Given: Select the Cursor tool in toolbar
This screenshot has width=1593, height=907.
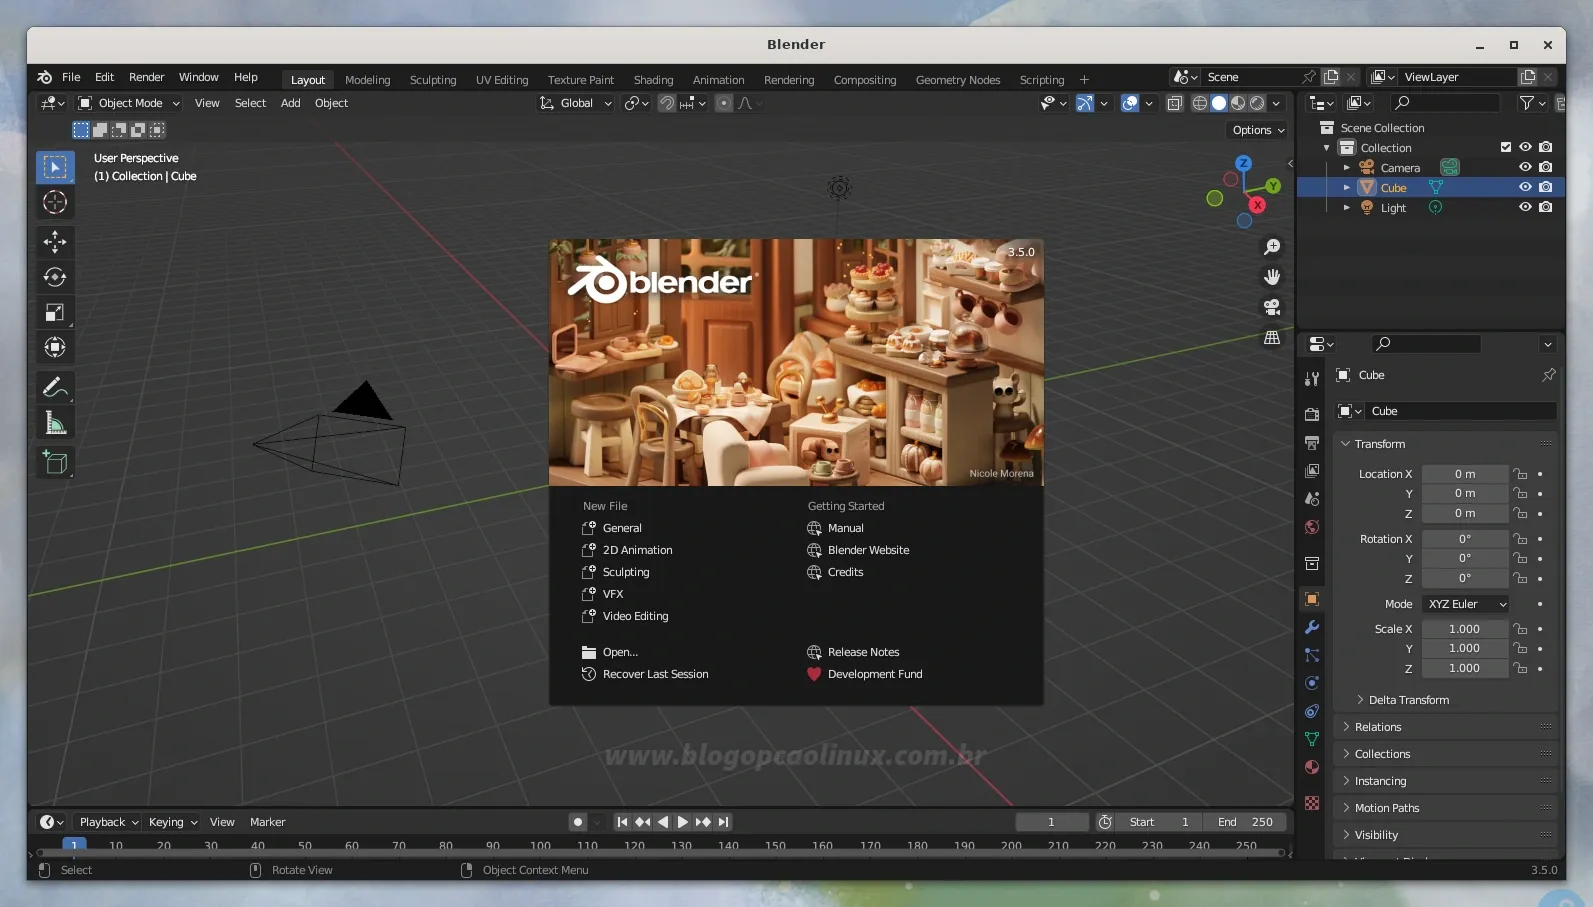Looking at the screenshot, I should click(x=55, y=203).
